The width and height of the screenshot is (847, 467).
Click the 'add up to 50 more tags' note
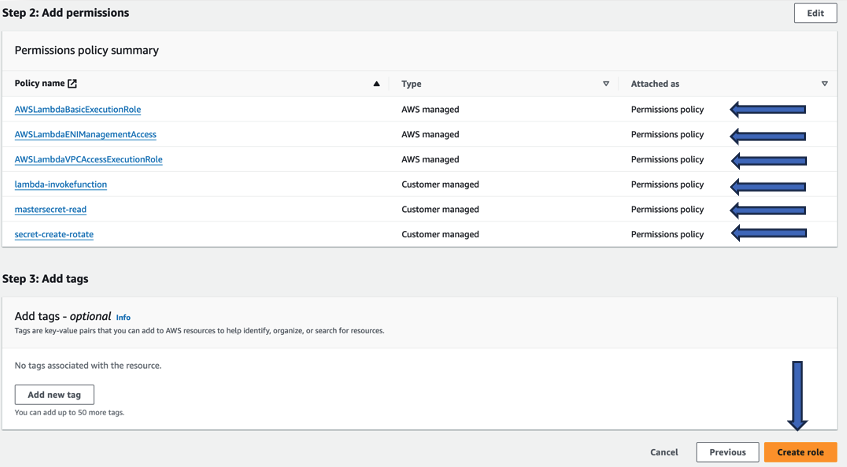pos(69,412)
